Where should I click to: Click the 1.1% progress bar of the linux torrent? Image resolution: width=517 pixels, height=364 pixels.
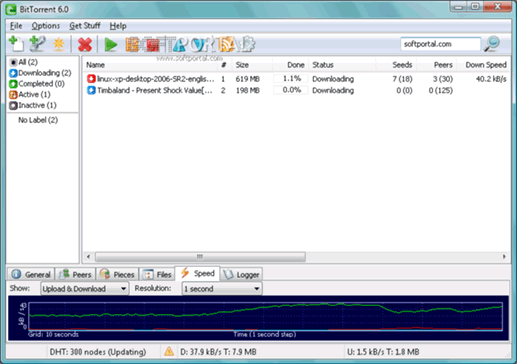[x=291, y=79]
